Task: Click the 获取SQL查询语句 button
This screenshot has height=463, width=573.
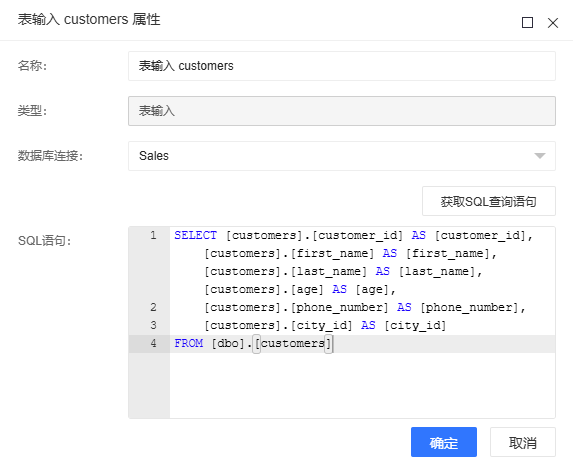Action: pyautogui.click(x=489, y=201)
